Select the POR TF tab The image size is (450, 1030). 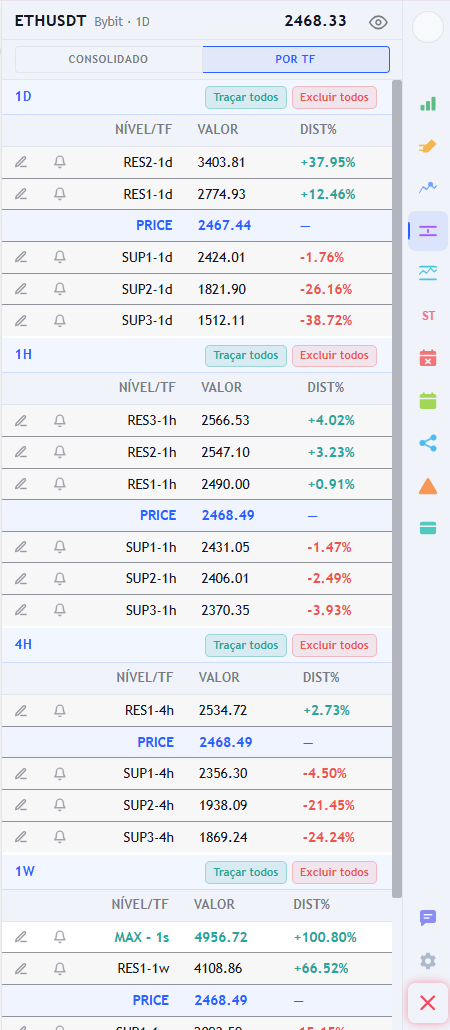pyautogui.click(x=296, y=59)
